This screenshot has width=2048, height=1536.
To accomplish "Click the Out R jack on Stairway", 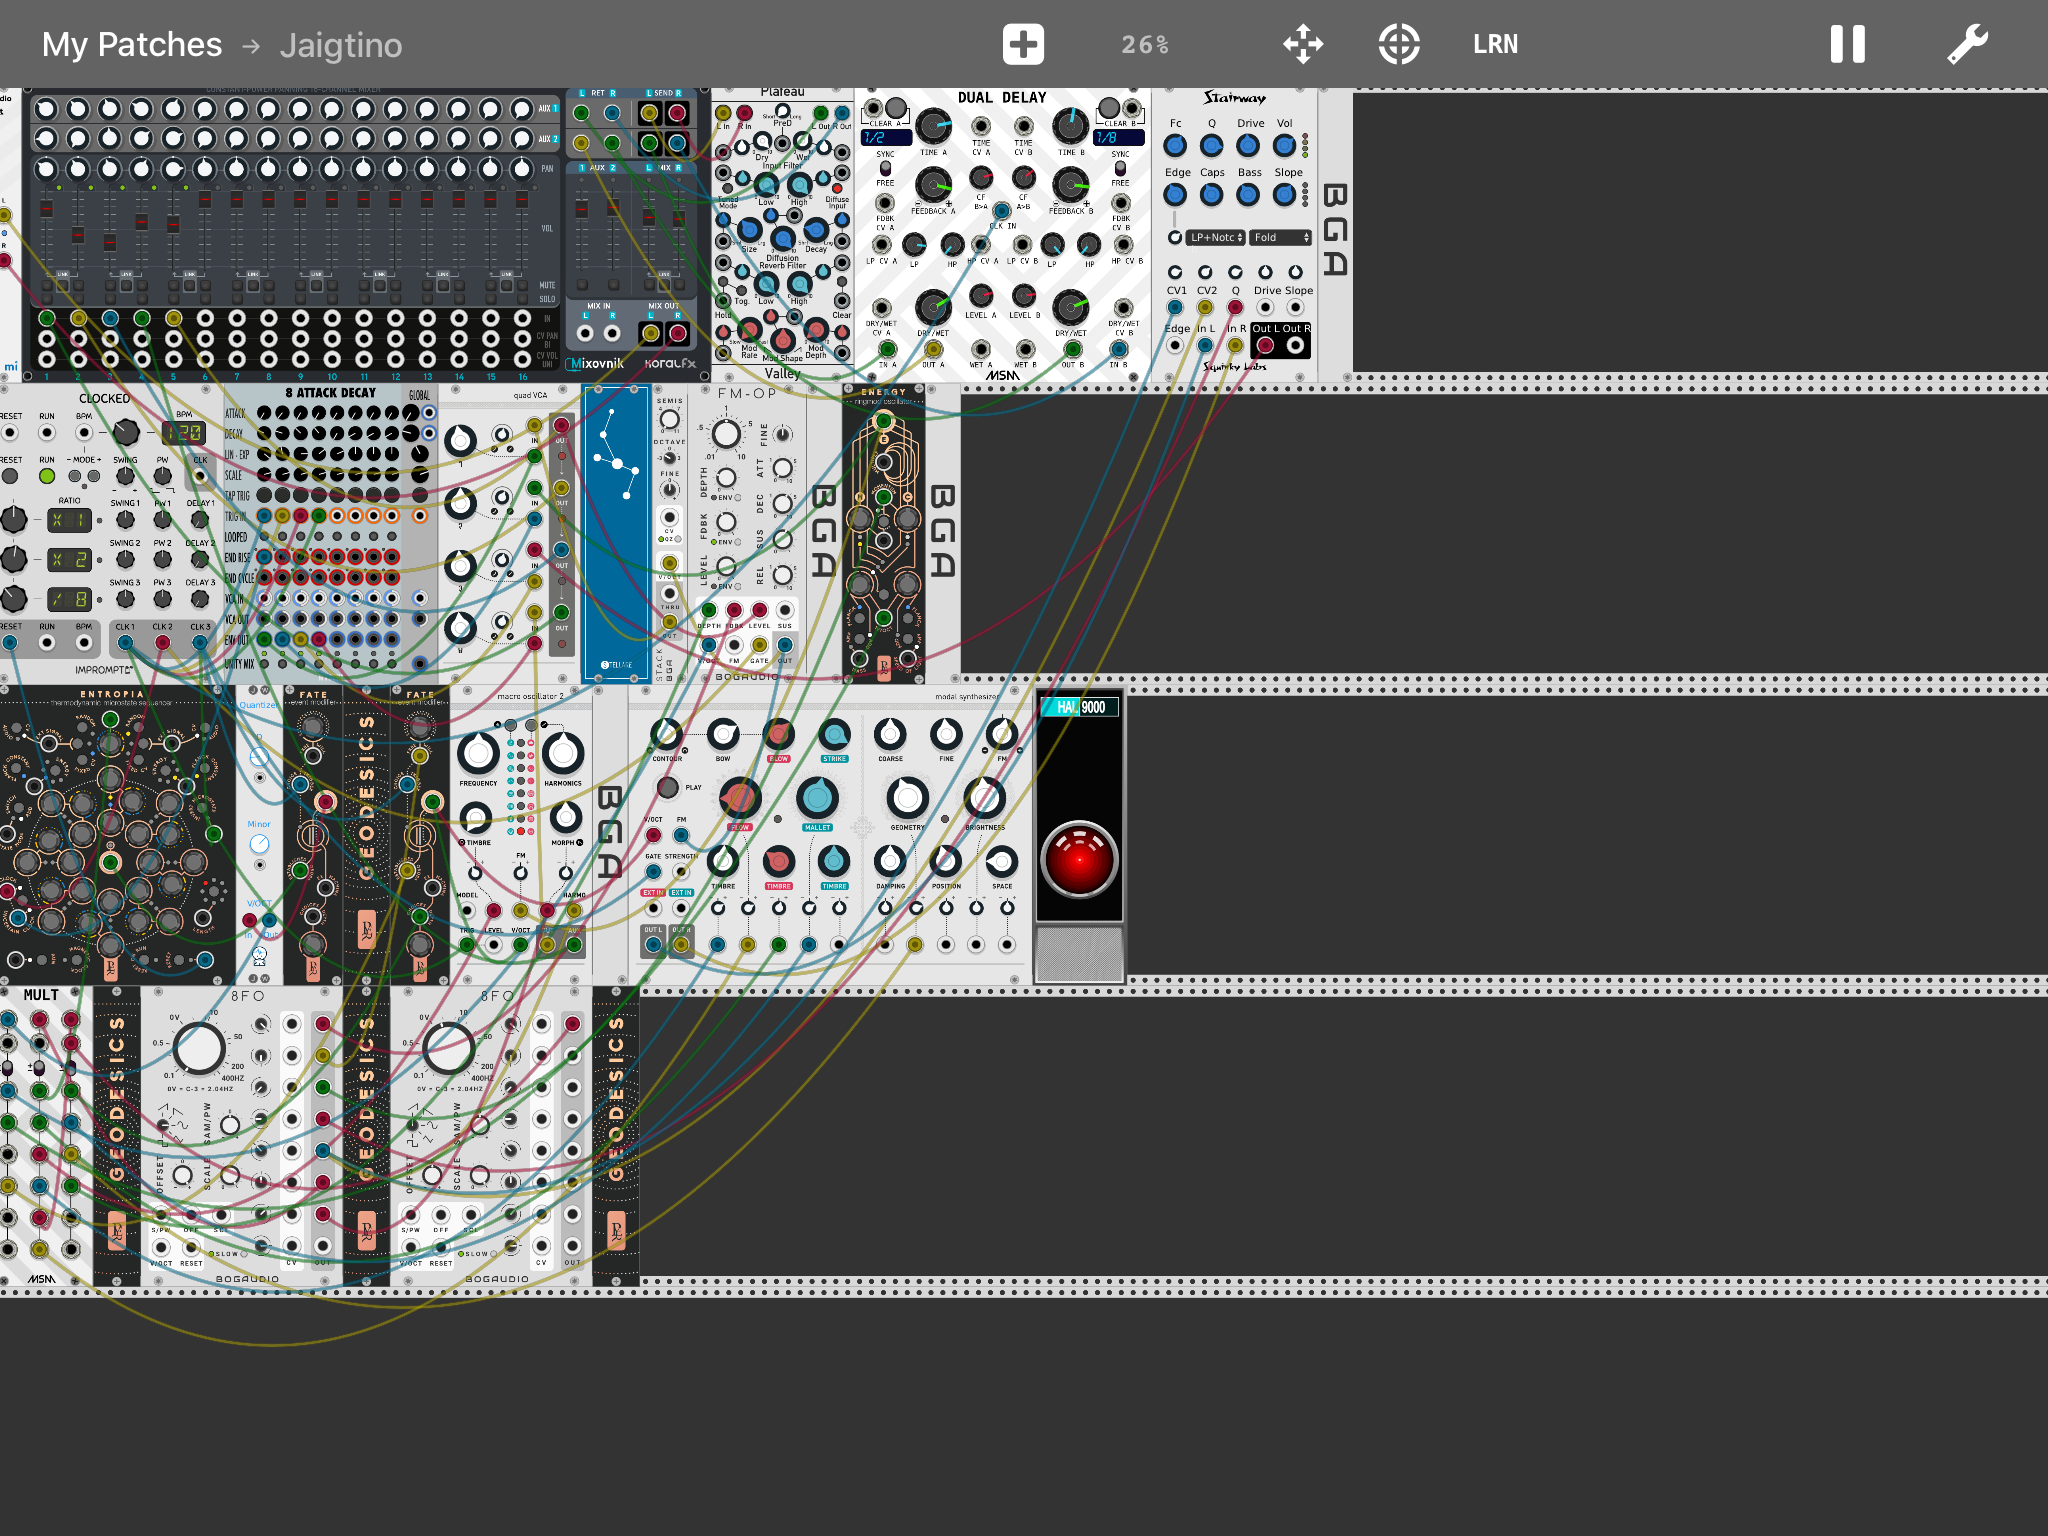I will 1295,345.
